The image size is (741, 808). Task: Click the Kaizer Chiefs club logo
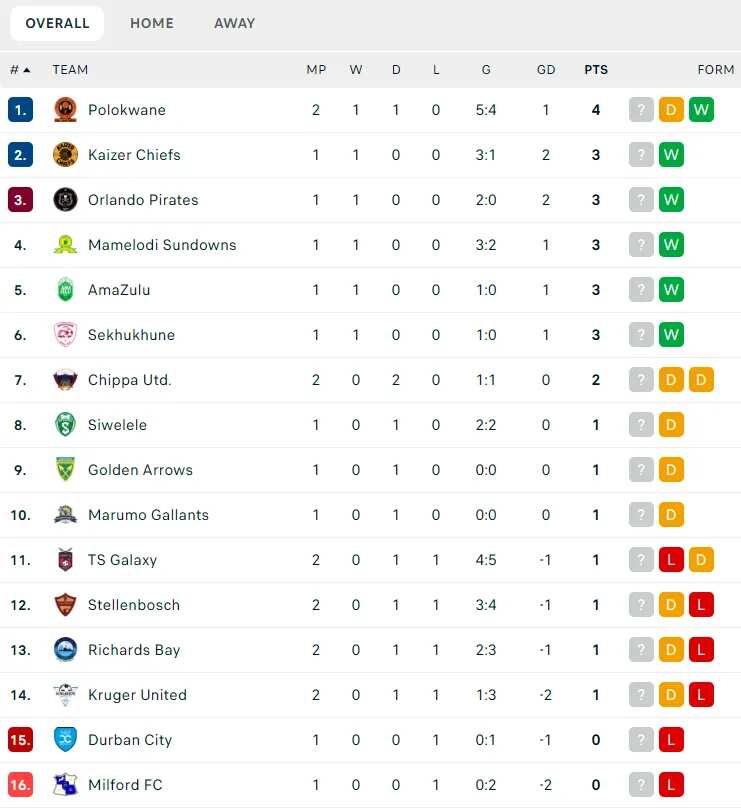click(65, 155)
